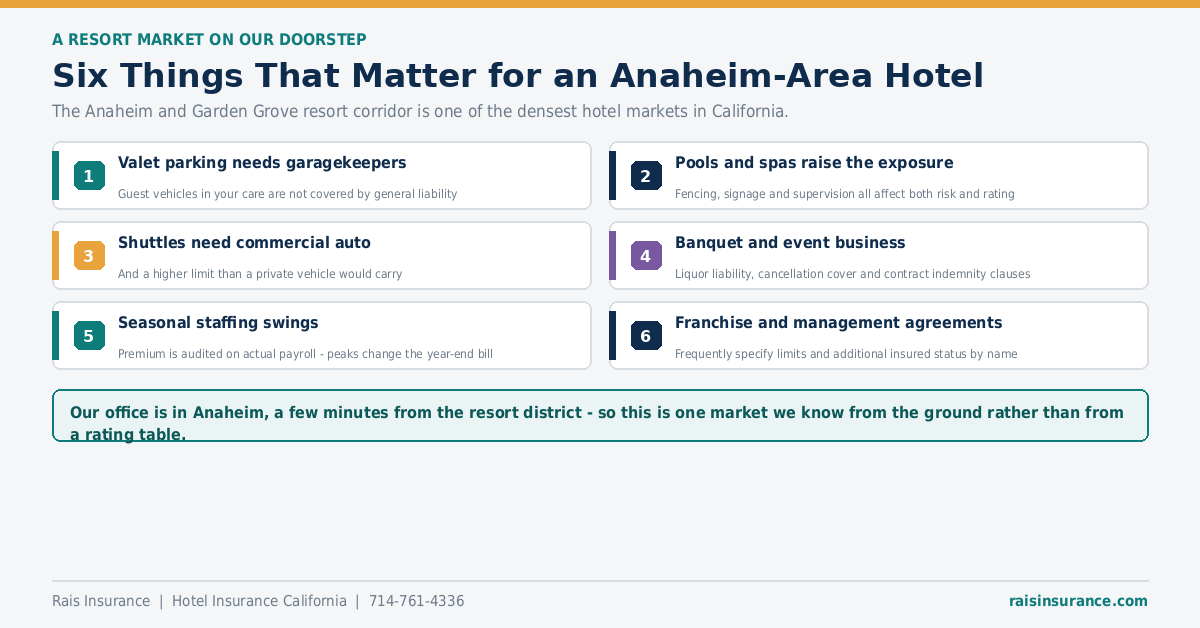Select the Pools and spas raise the exposure heading
1200x628 pixels.
point(814,163)
